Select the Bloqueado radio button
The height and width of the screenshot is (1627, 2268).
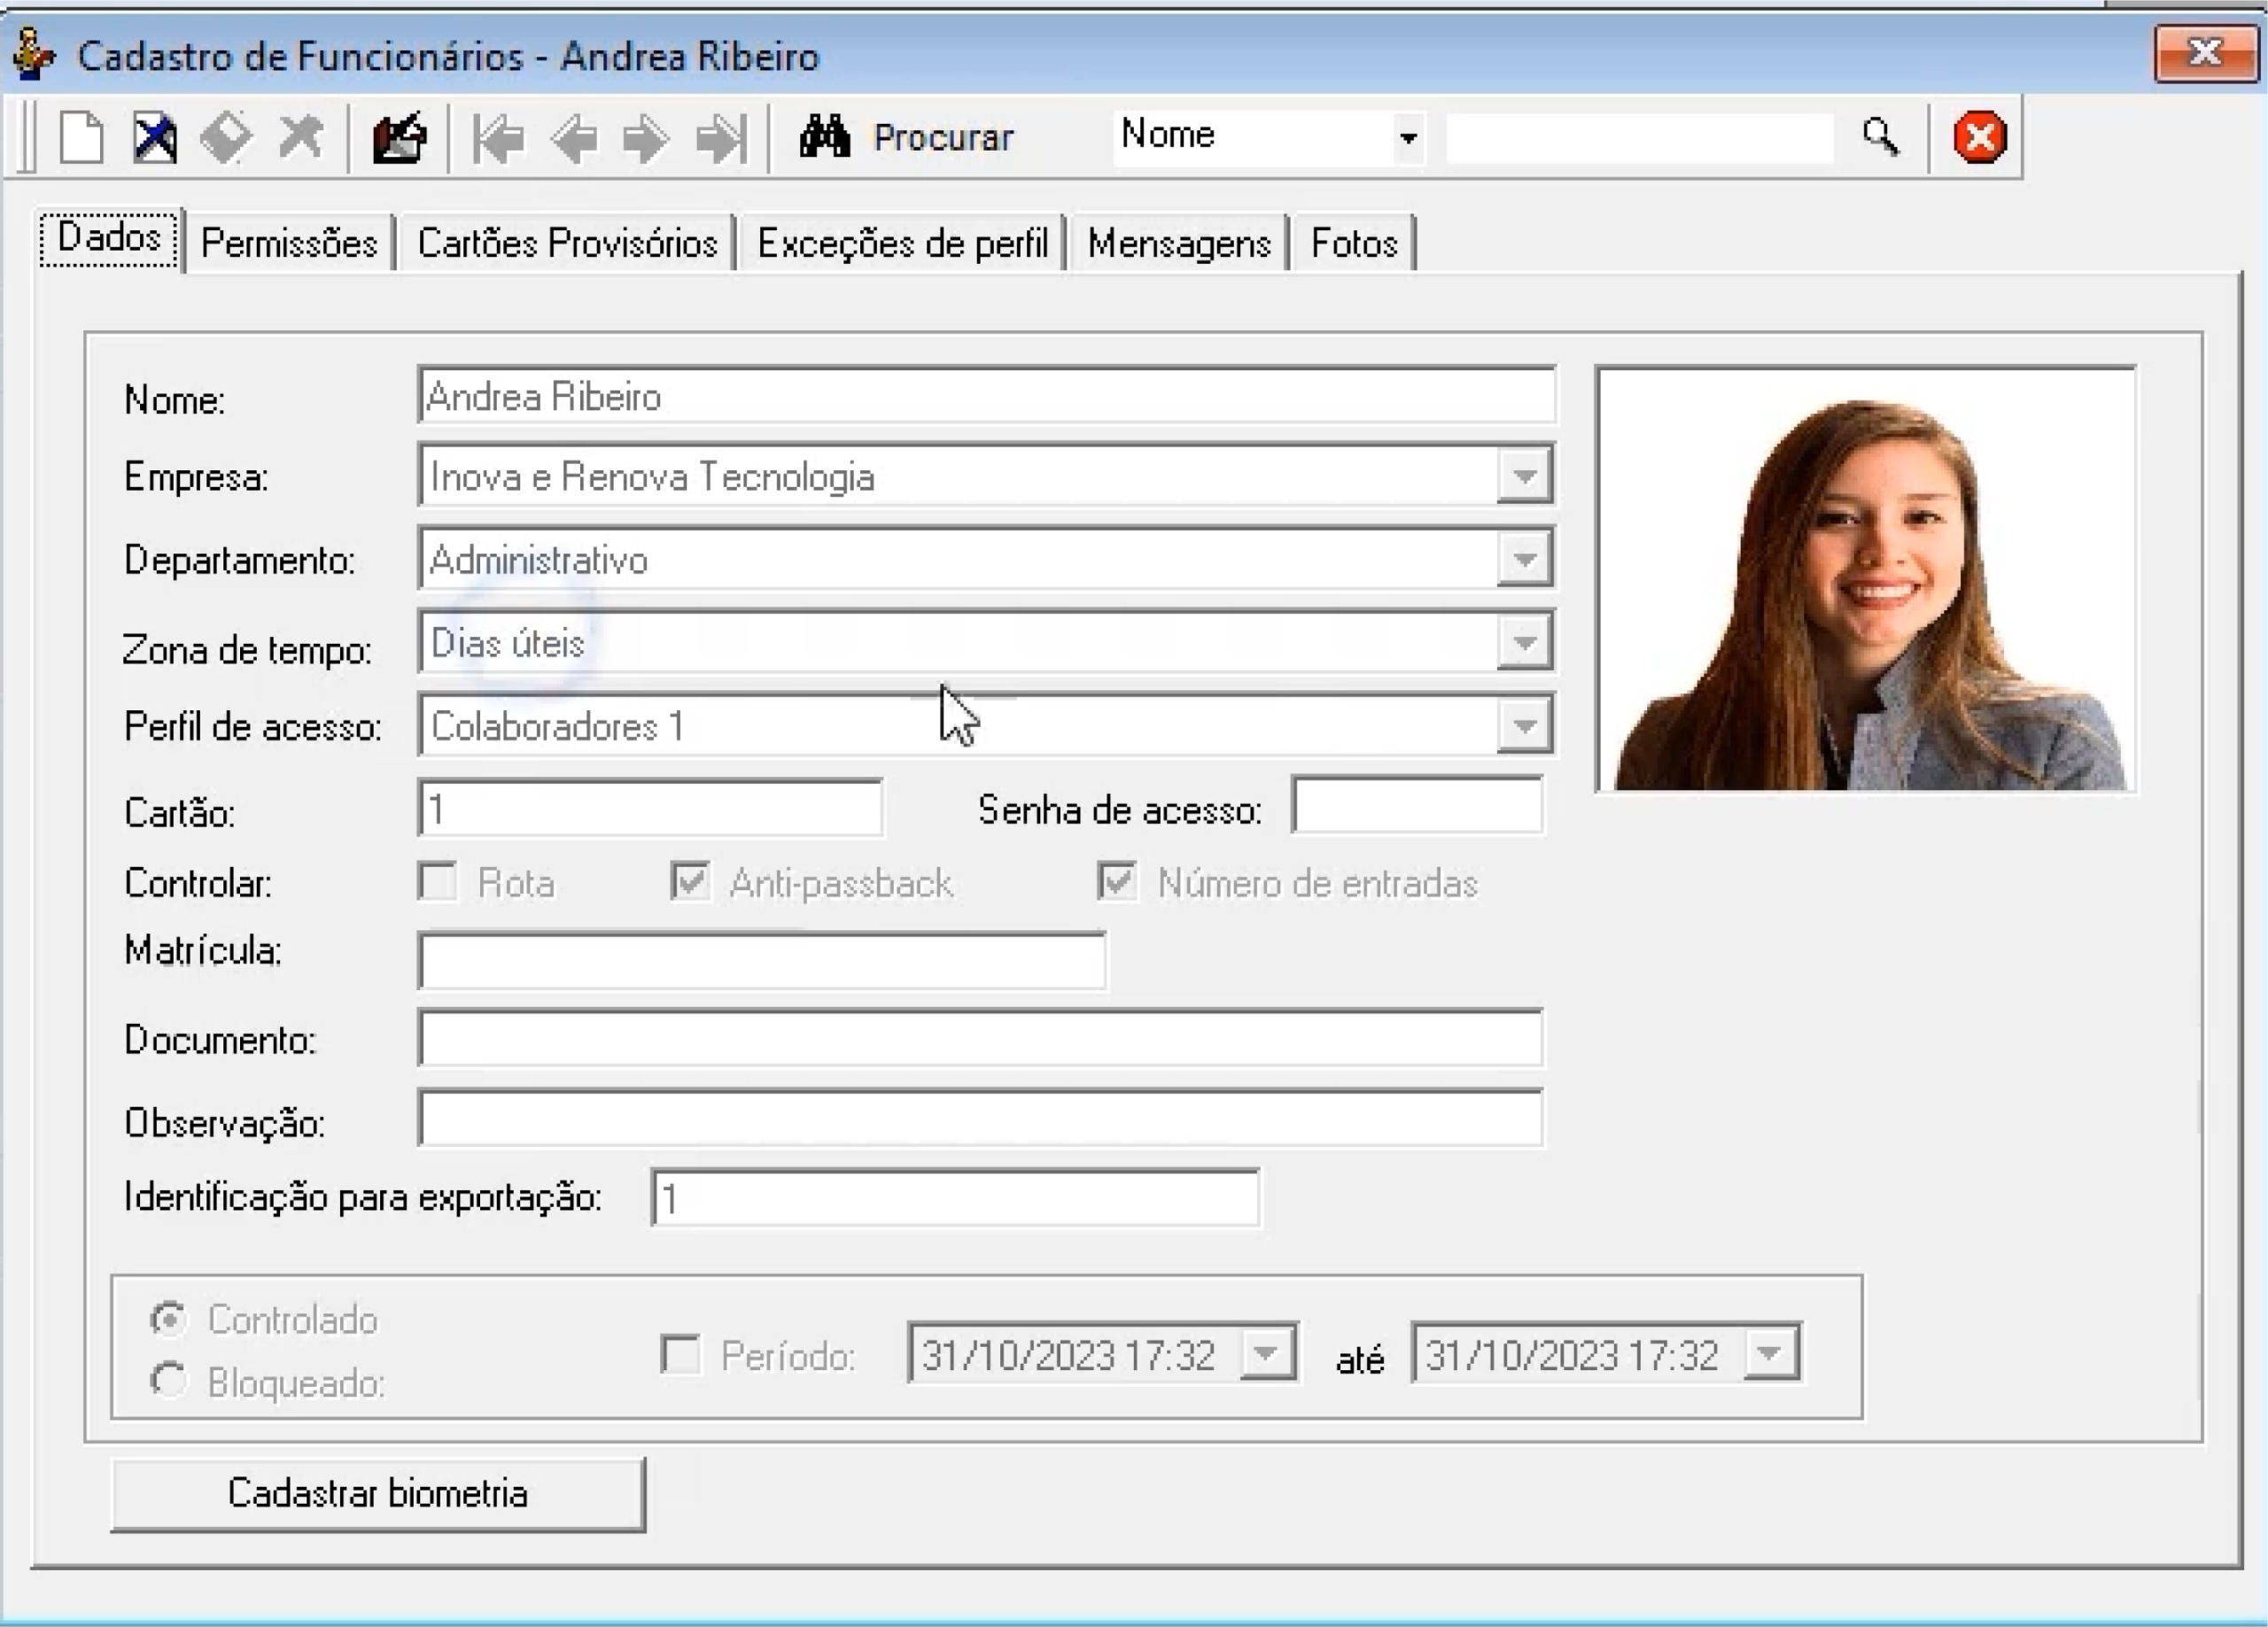168,1381
